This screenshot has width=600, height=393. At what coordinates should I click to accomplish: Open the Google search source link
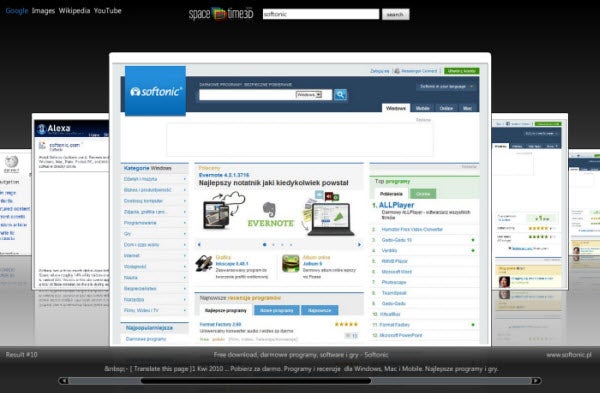pos(17,11)
